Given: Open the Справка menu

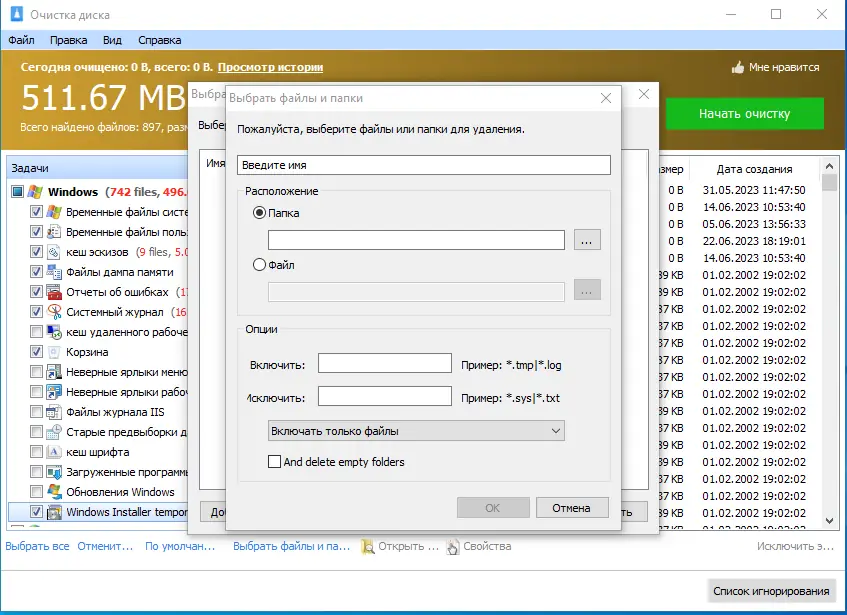Looking at the screenshot, I should coord(159,40).
